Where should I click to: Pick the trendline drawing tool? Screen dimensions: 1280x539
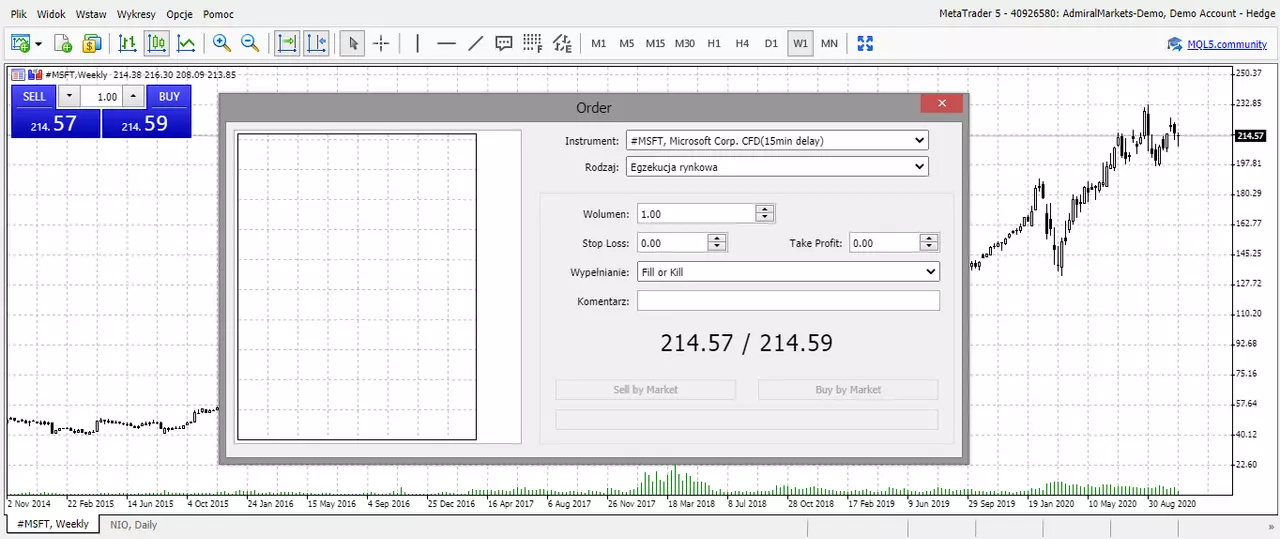tap(475, 43)
